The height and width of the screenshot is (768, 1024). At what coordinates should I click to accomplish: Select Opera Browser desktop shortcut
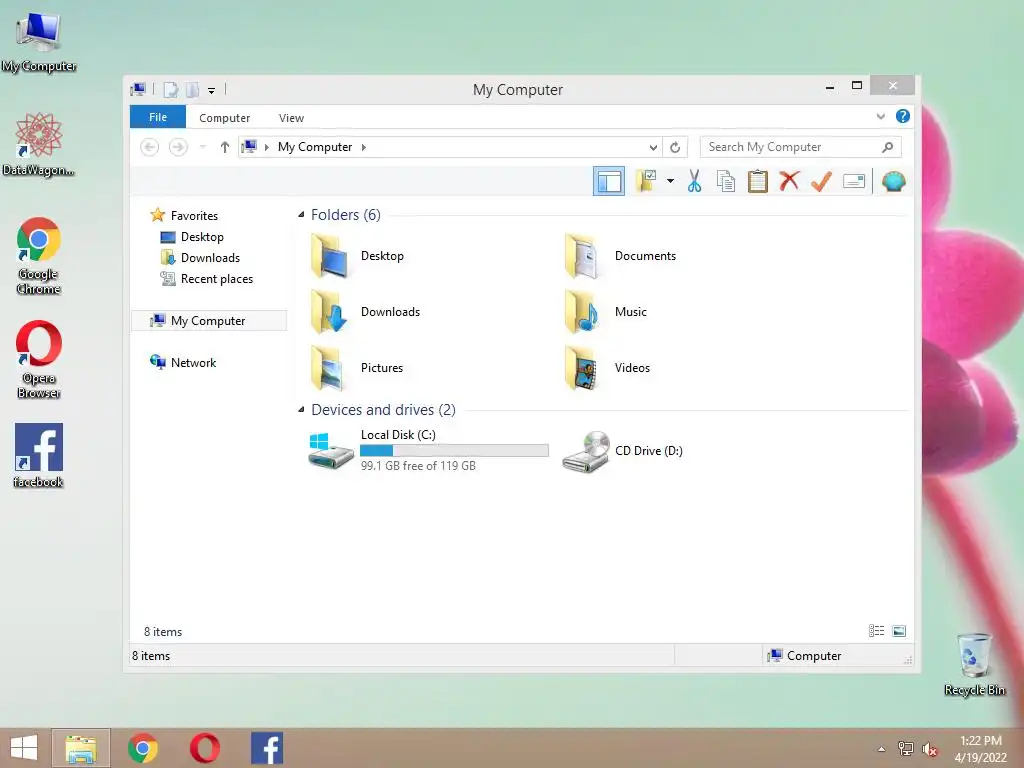coord(39,359)
